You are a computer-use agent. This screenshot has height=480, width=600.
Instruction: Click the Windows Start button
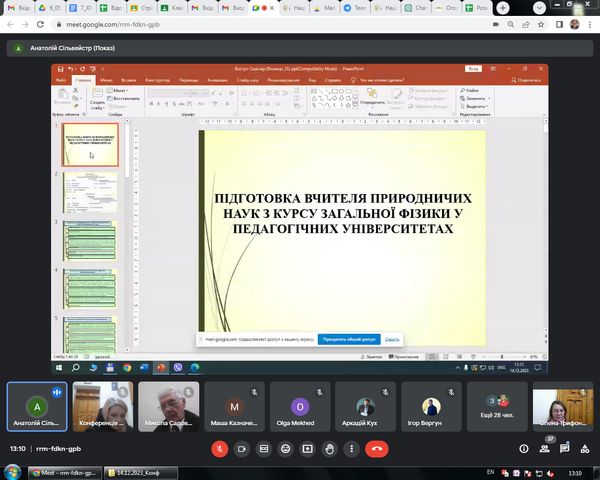click(13, 471)
